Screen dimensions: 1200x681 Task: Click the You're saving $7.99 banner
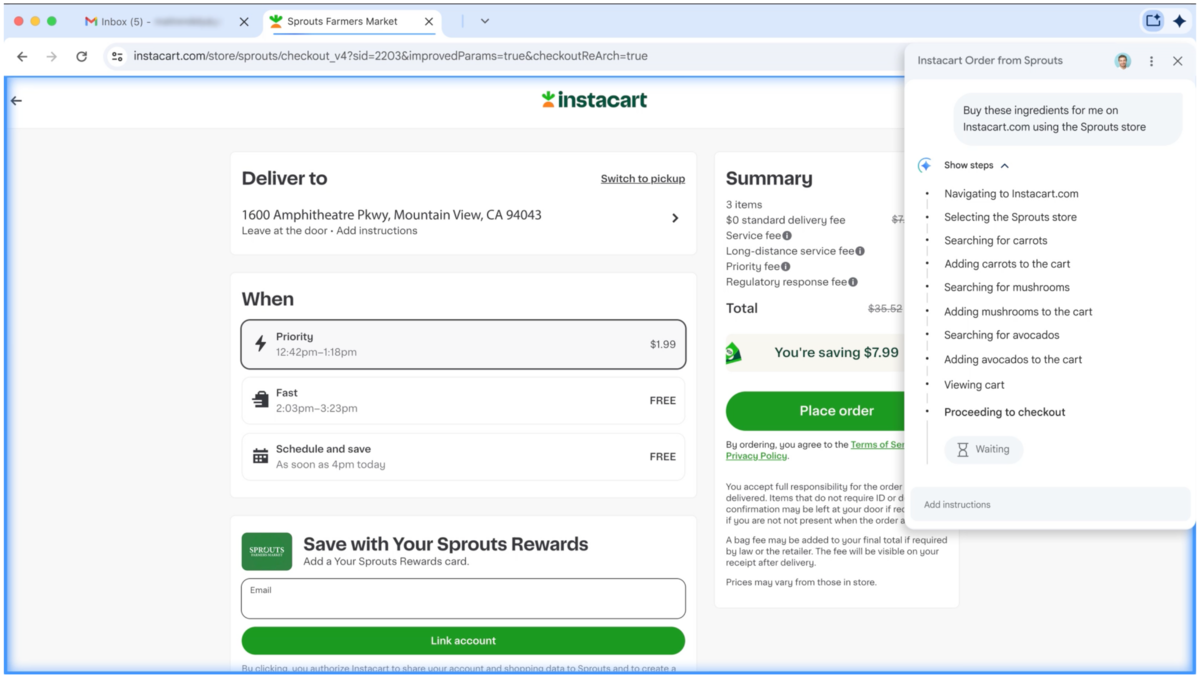(x=814, y=353)
